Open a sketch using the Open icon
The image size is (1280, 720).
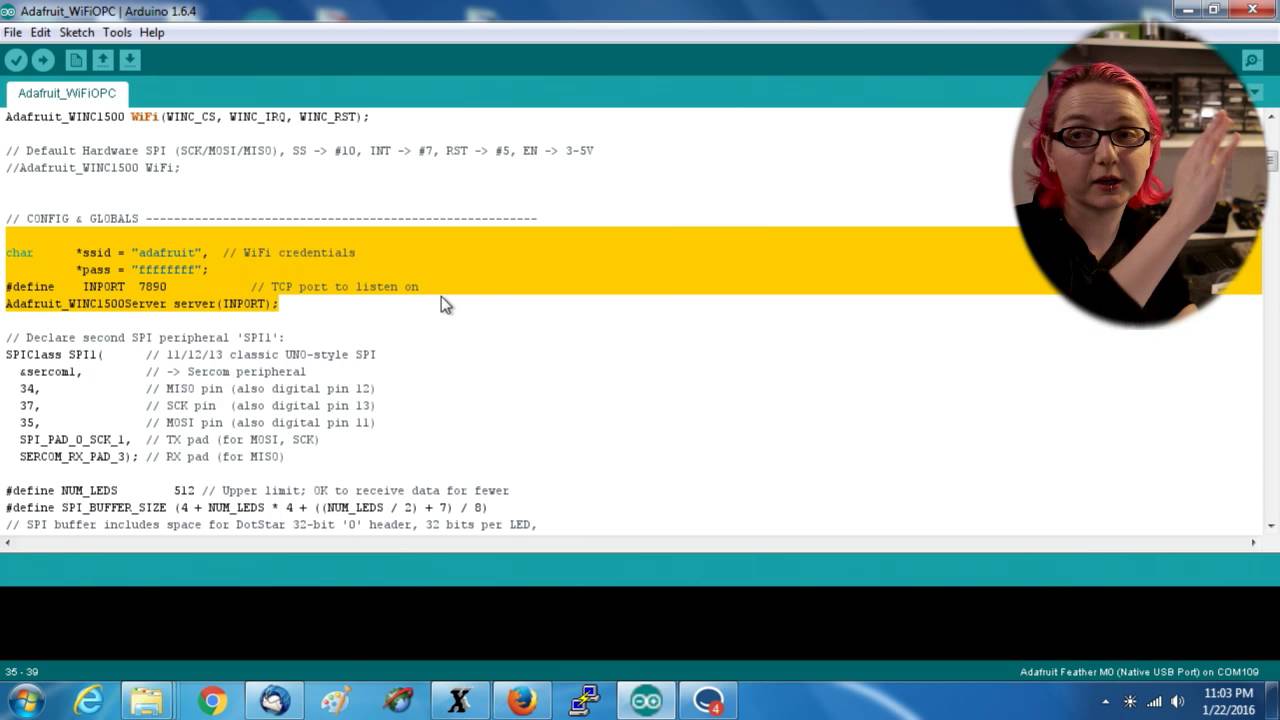point(103,61)
